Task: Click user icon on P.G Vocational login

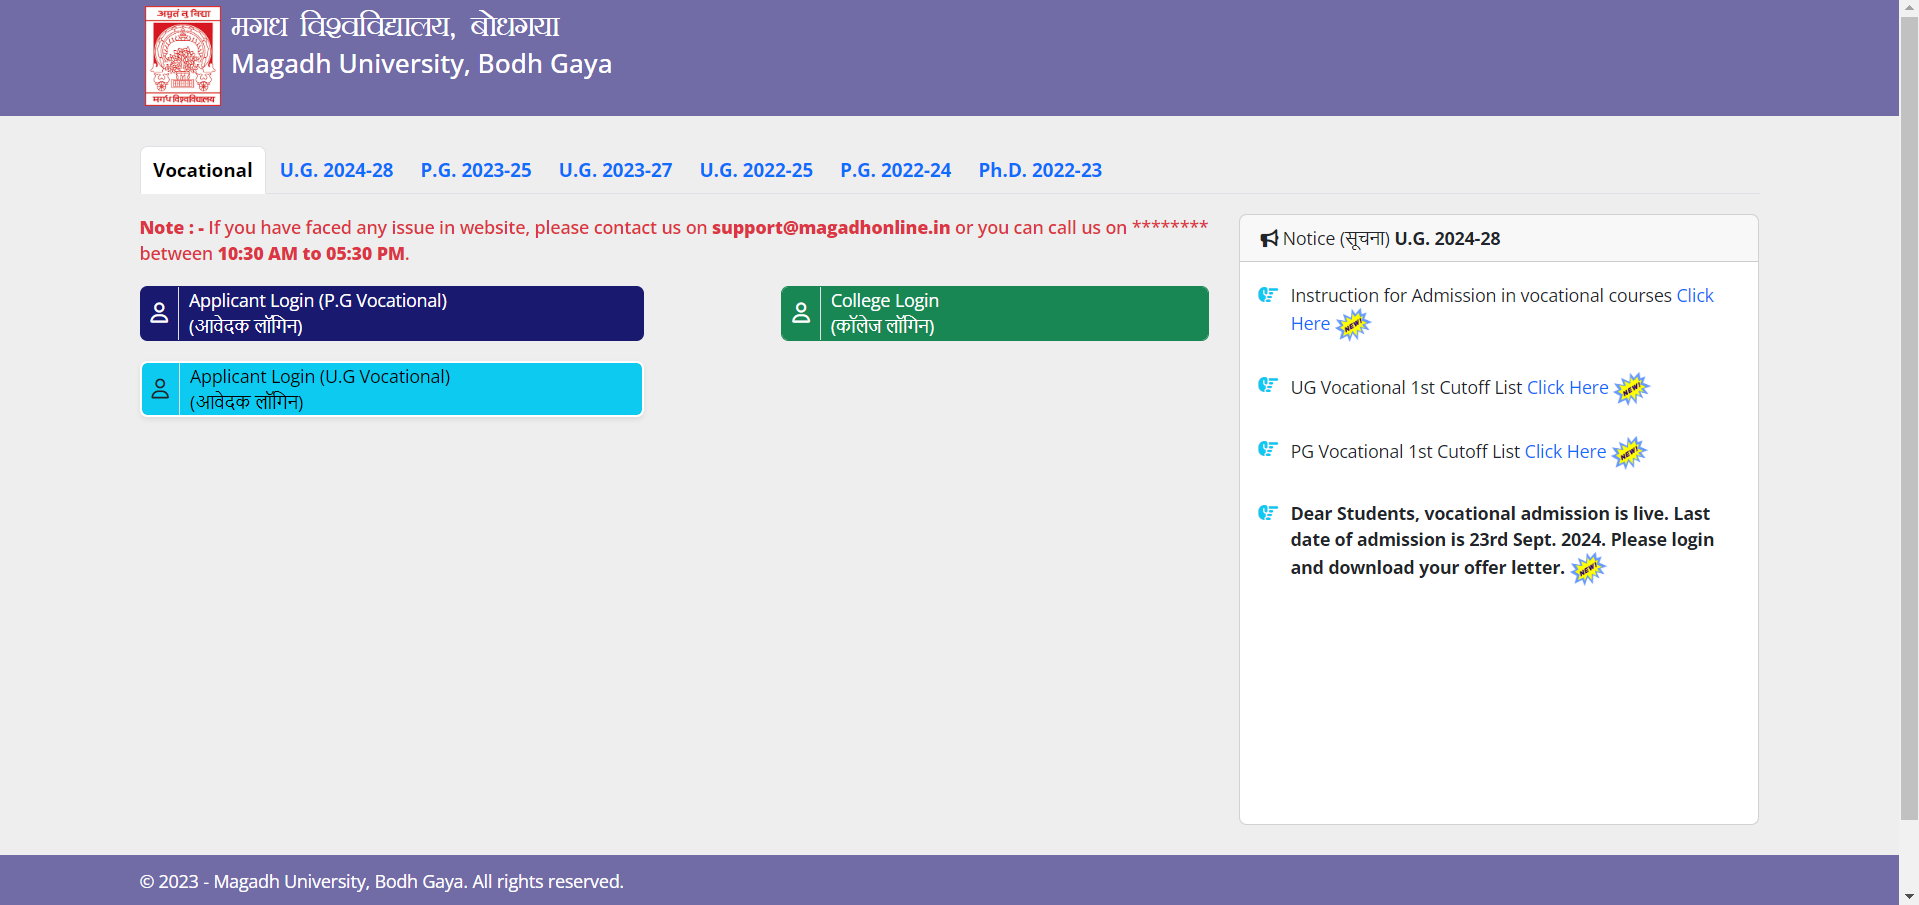Action: tap(159, 313)
